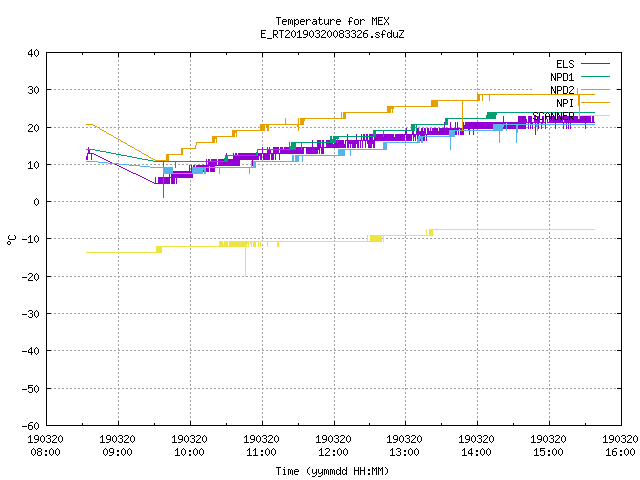Image resolution: width=640 pixels, height=480 pixels.
Task: Click the x-axis tick label 08:00
Action: click(45, 452)
